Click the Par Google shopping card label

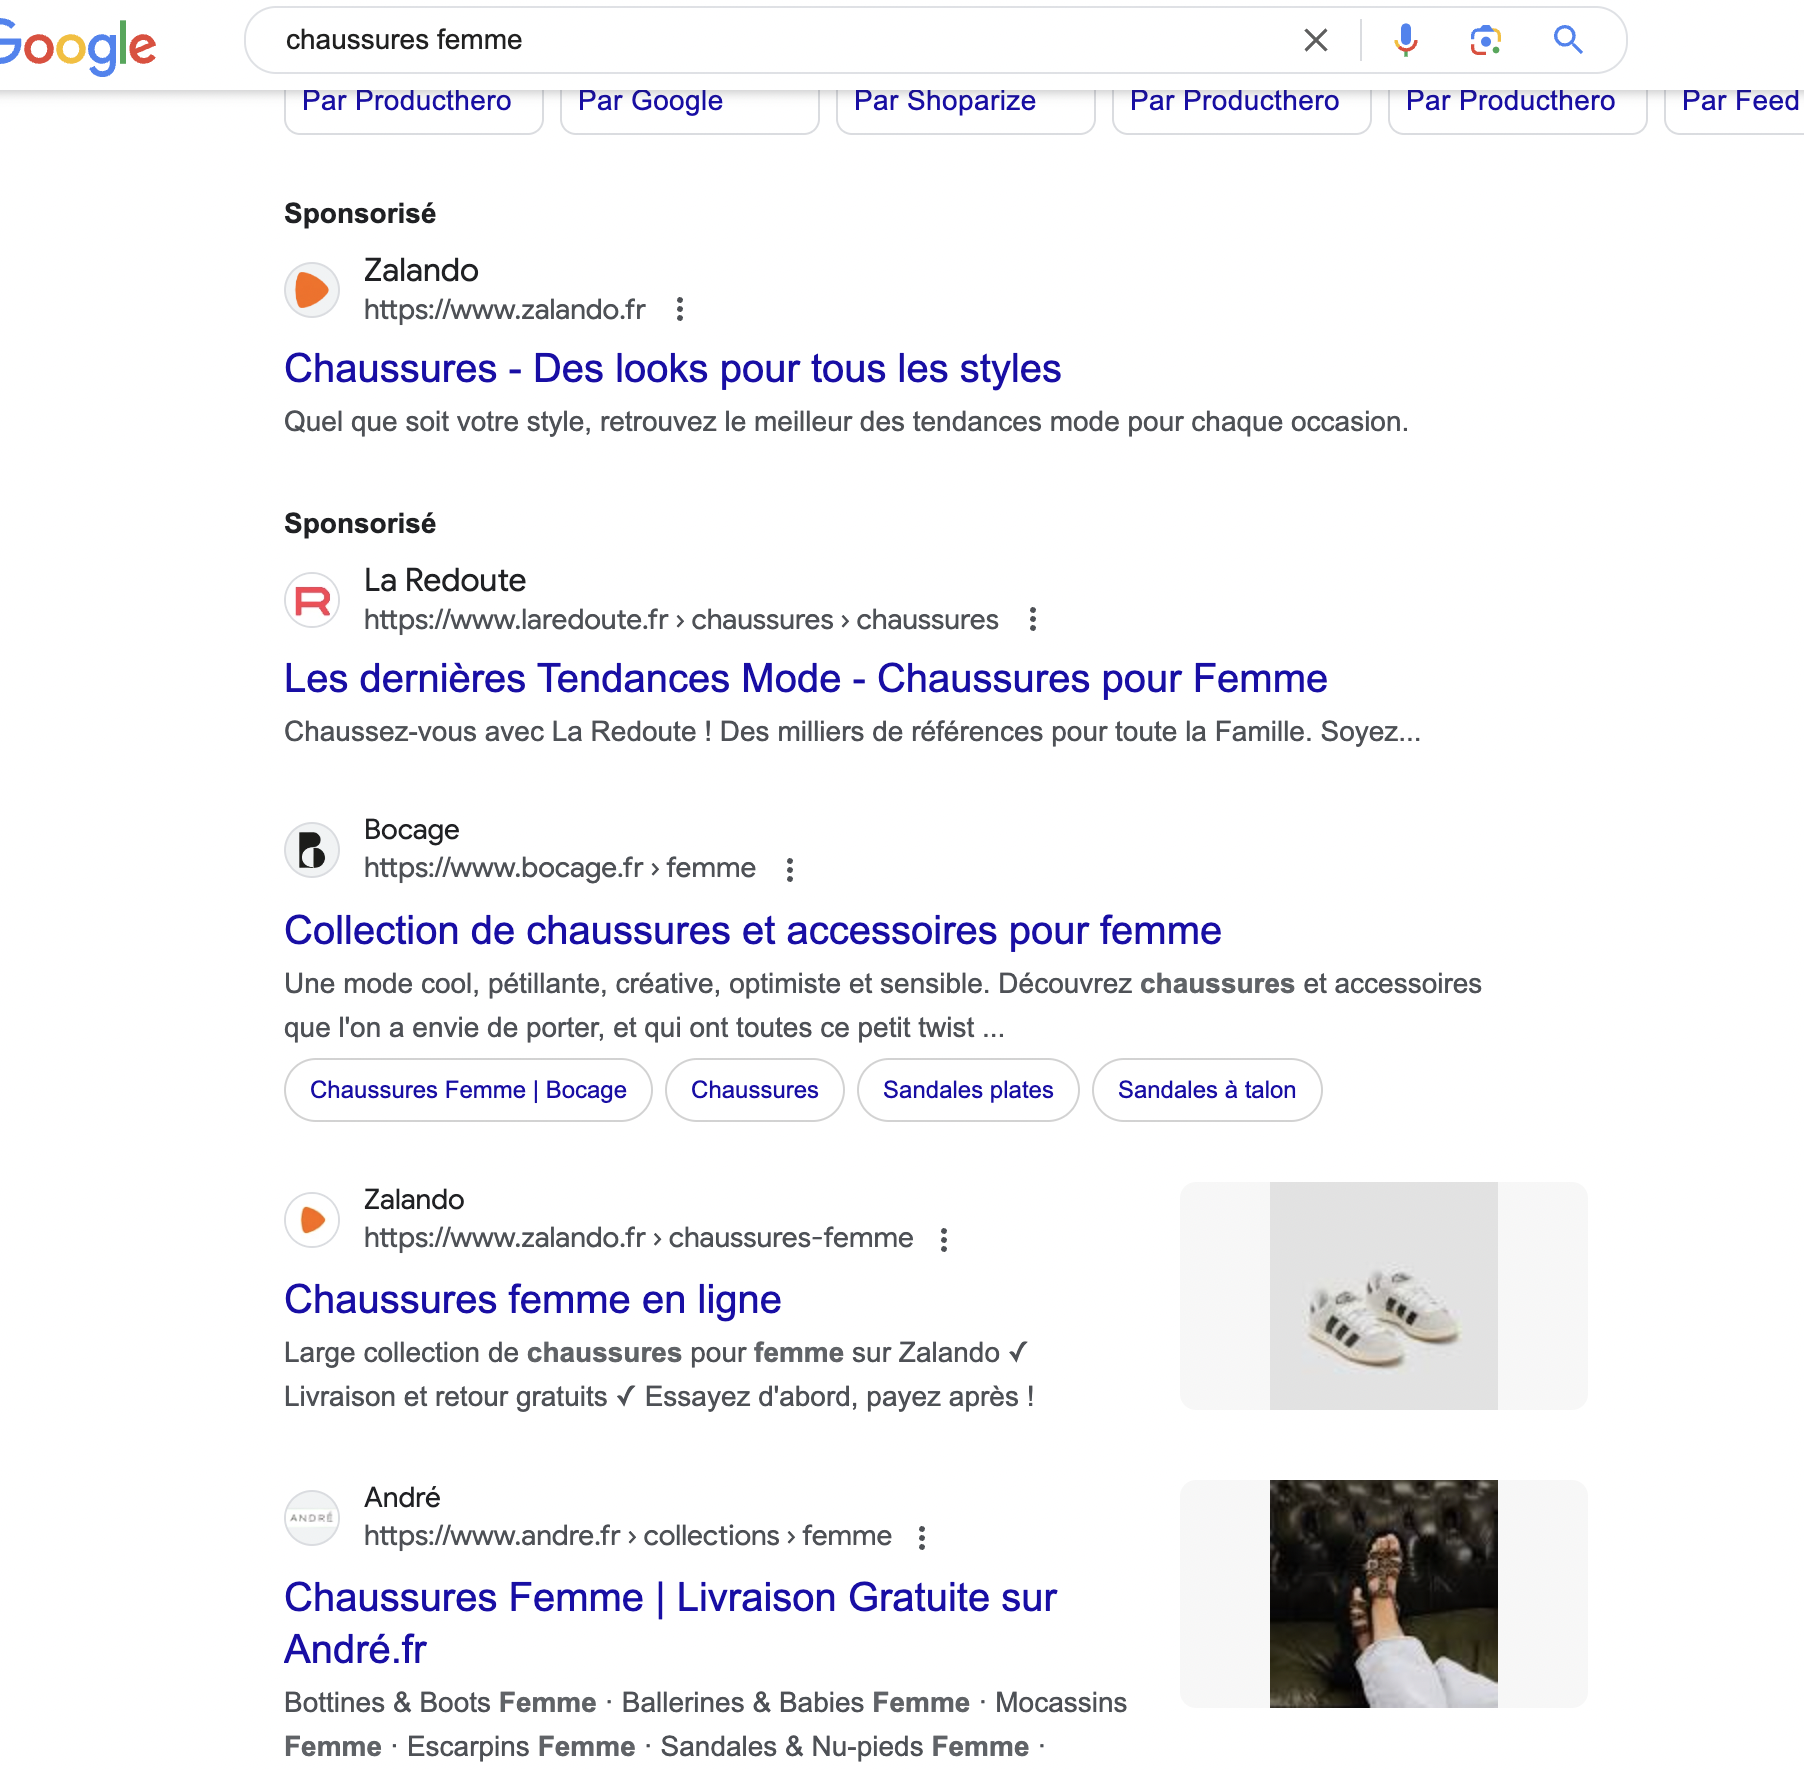pyautogui.click(x=650, y=101)
